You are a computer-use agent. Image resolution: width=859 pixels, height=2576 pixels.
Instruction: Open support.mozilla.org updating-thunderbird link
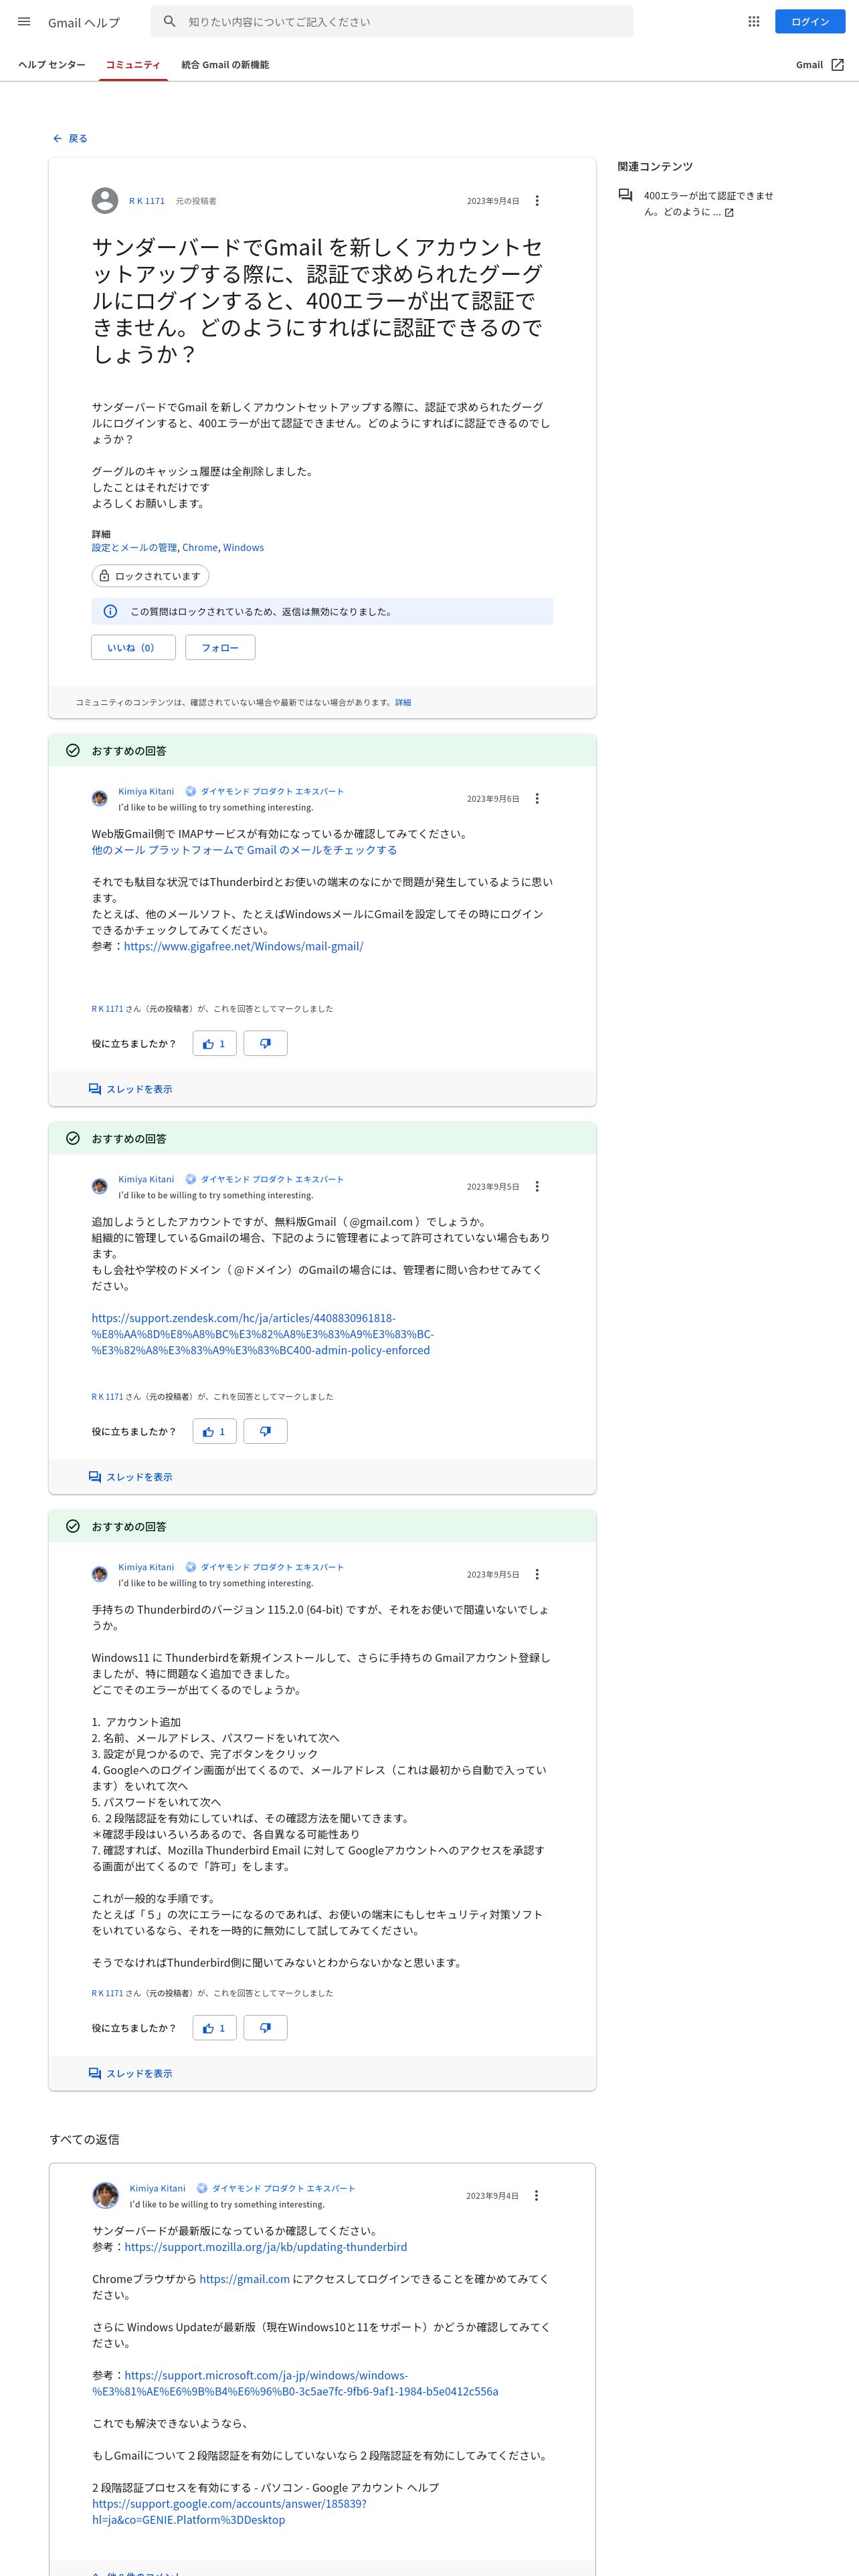[265, 2247]
